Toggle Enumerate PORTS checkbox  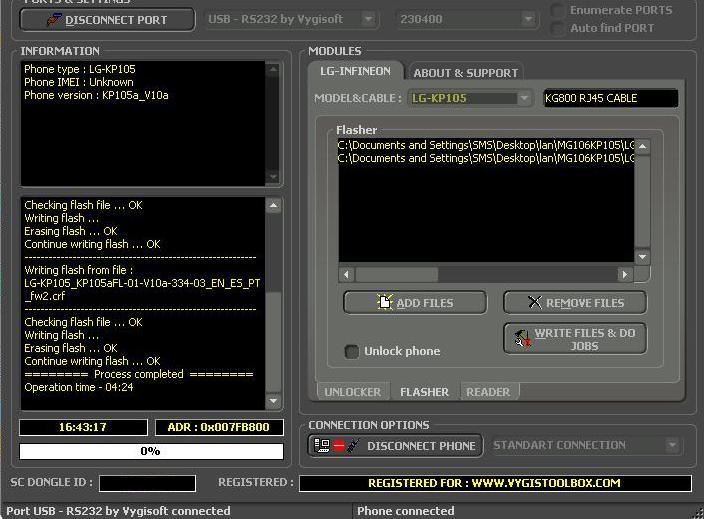[557, 10]
